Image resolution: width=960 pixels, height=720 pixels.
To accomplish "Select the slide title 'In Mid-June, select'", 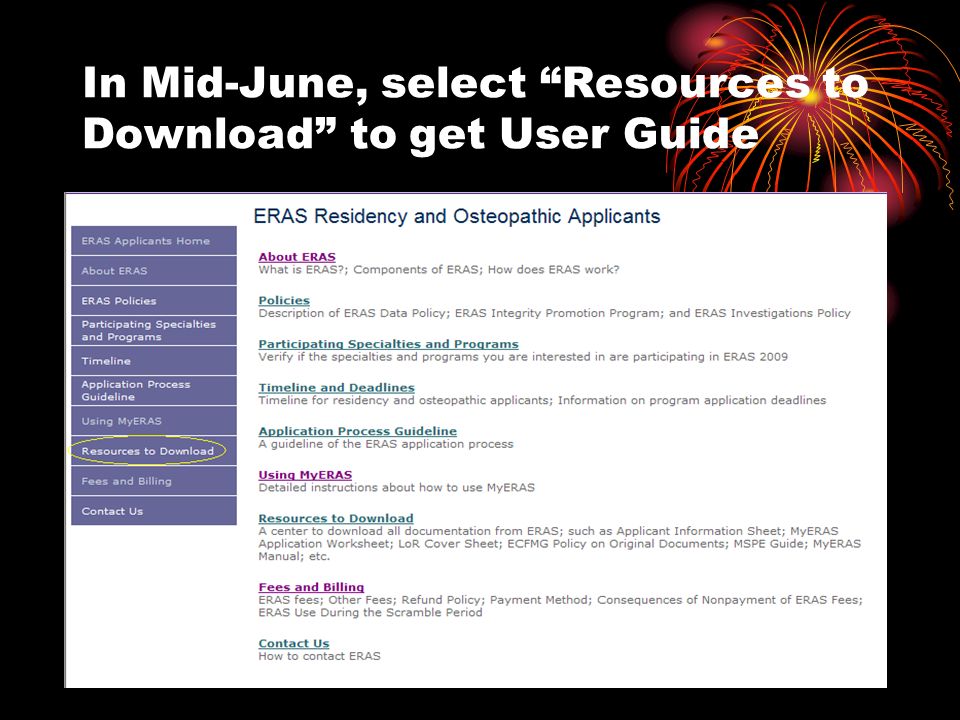I will [x=475, y=108].
